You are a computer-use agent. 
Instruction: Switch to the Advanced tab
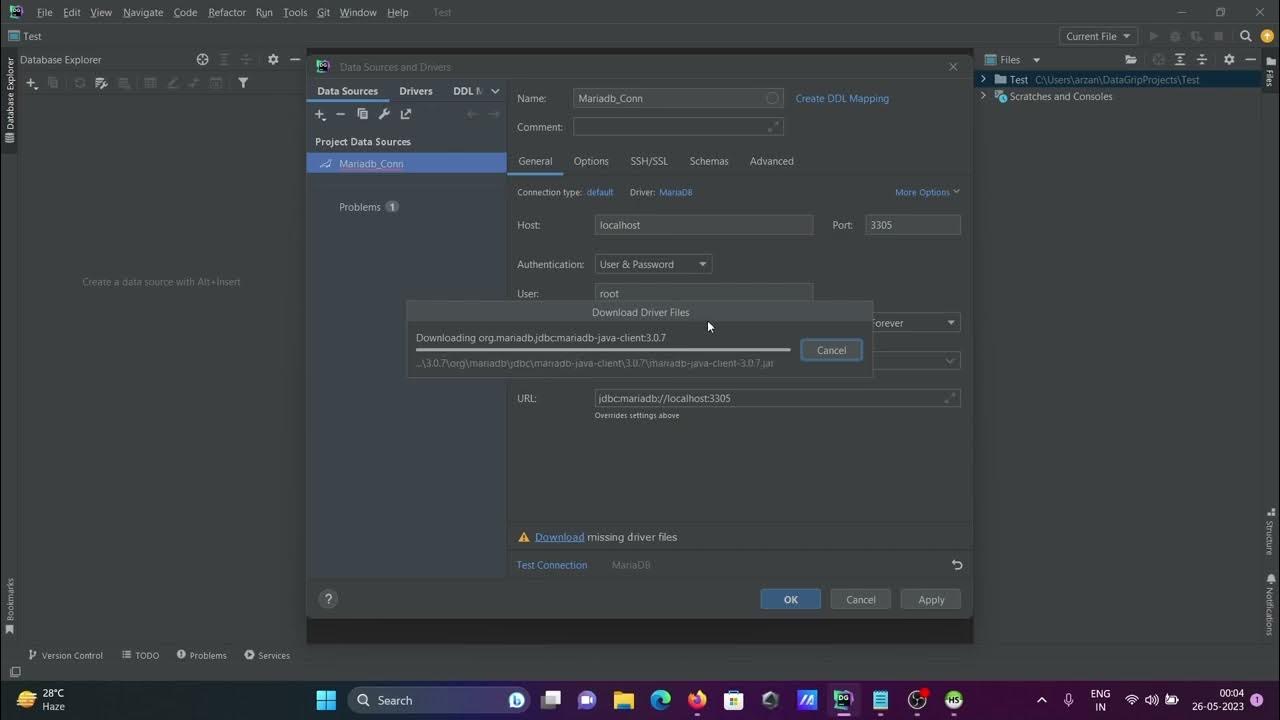tap(772, 161)
